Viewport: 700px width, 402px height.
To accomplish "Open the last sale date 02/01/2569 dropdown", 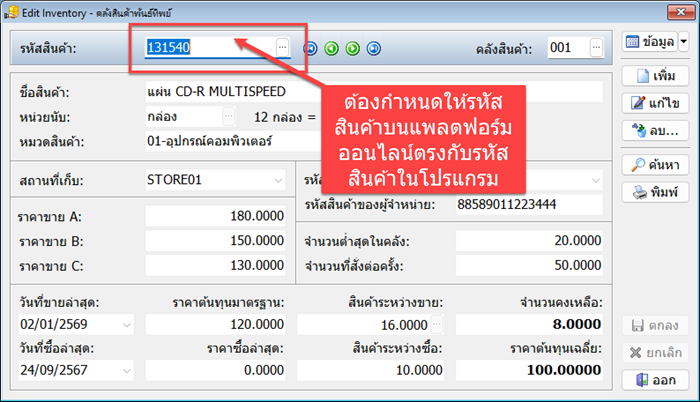I will (126, 325).
